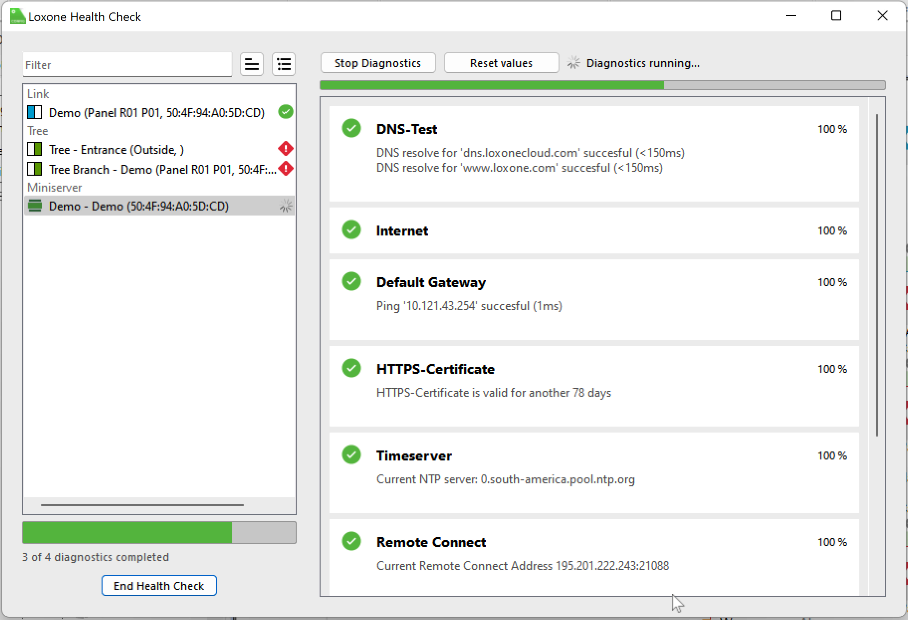The width and height of the screenshot is (908, 620).
Task: Click the green checkmark on the Link Demo row
Action: click(286, 112)
